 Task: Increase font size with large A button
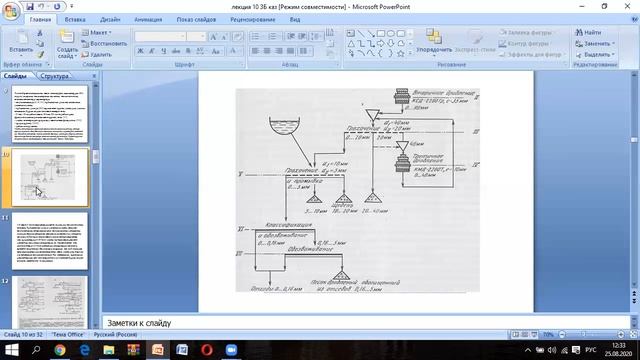pos(213,37)
